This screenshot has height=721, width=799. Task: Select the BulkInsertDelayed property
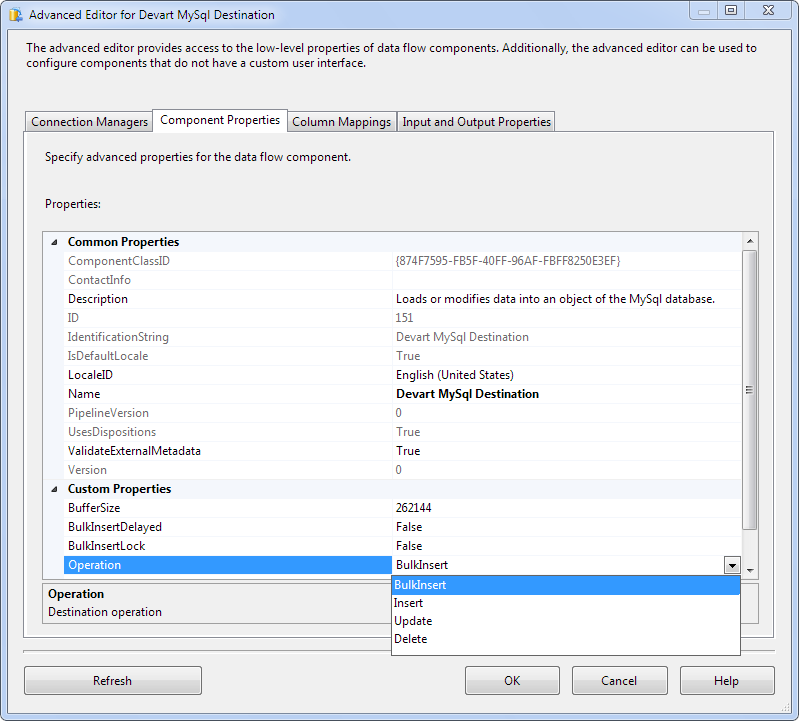[228, 527]
